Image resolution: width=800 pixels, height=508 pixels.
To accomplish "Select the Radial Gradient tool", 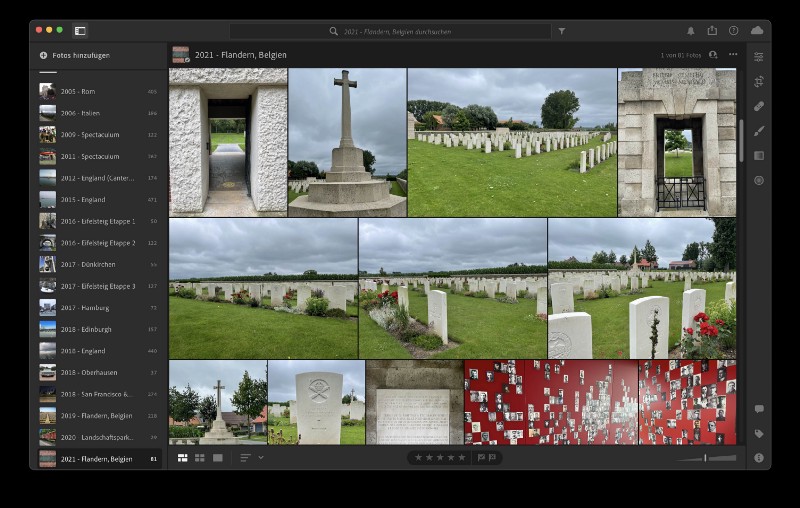I will tap(758, 181).
